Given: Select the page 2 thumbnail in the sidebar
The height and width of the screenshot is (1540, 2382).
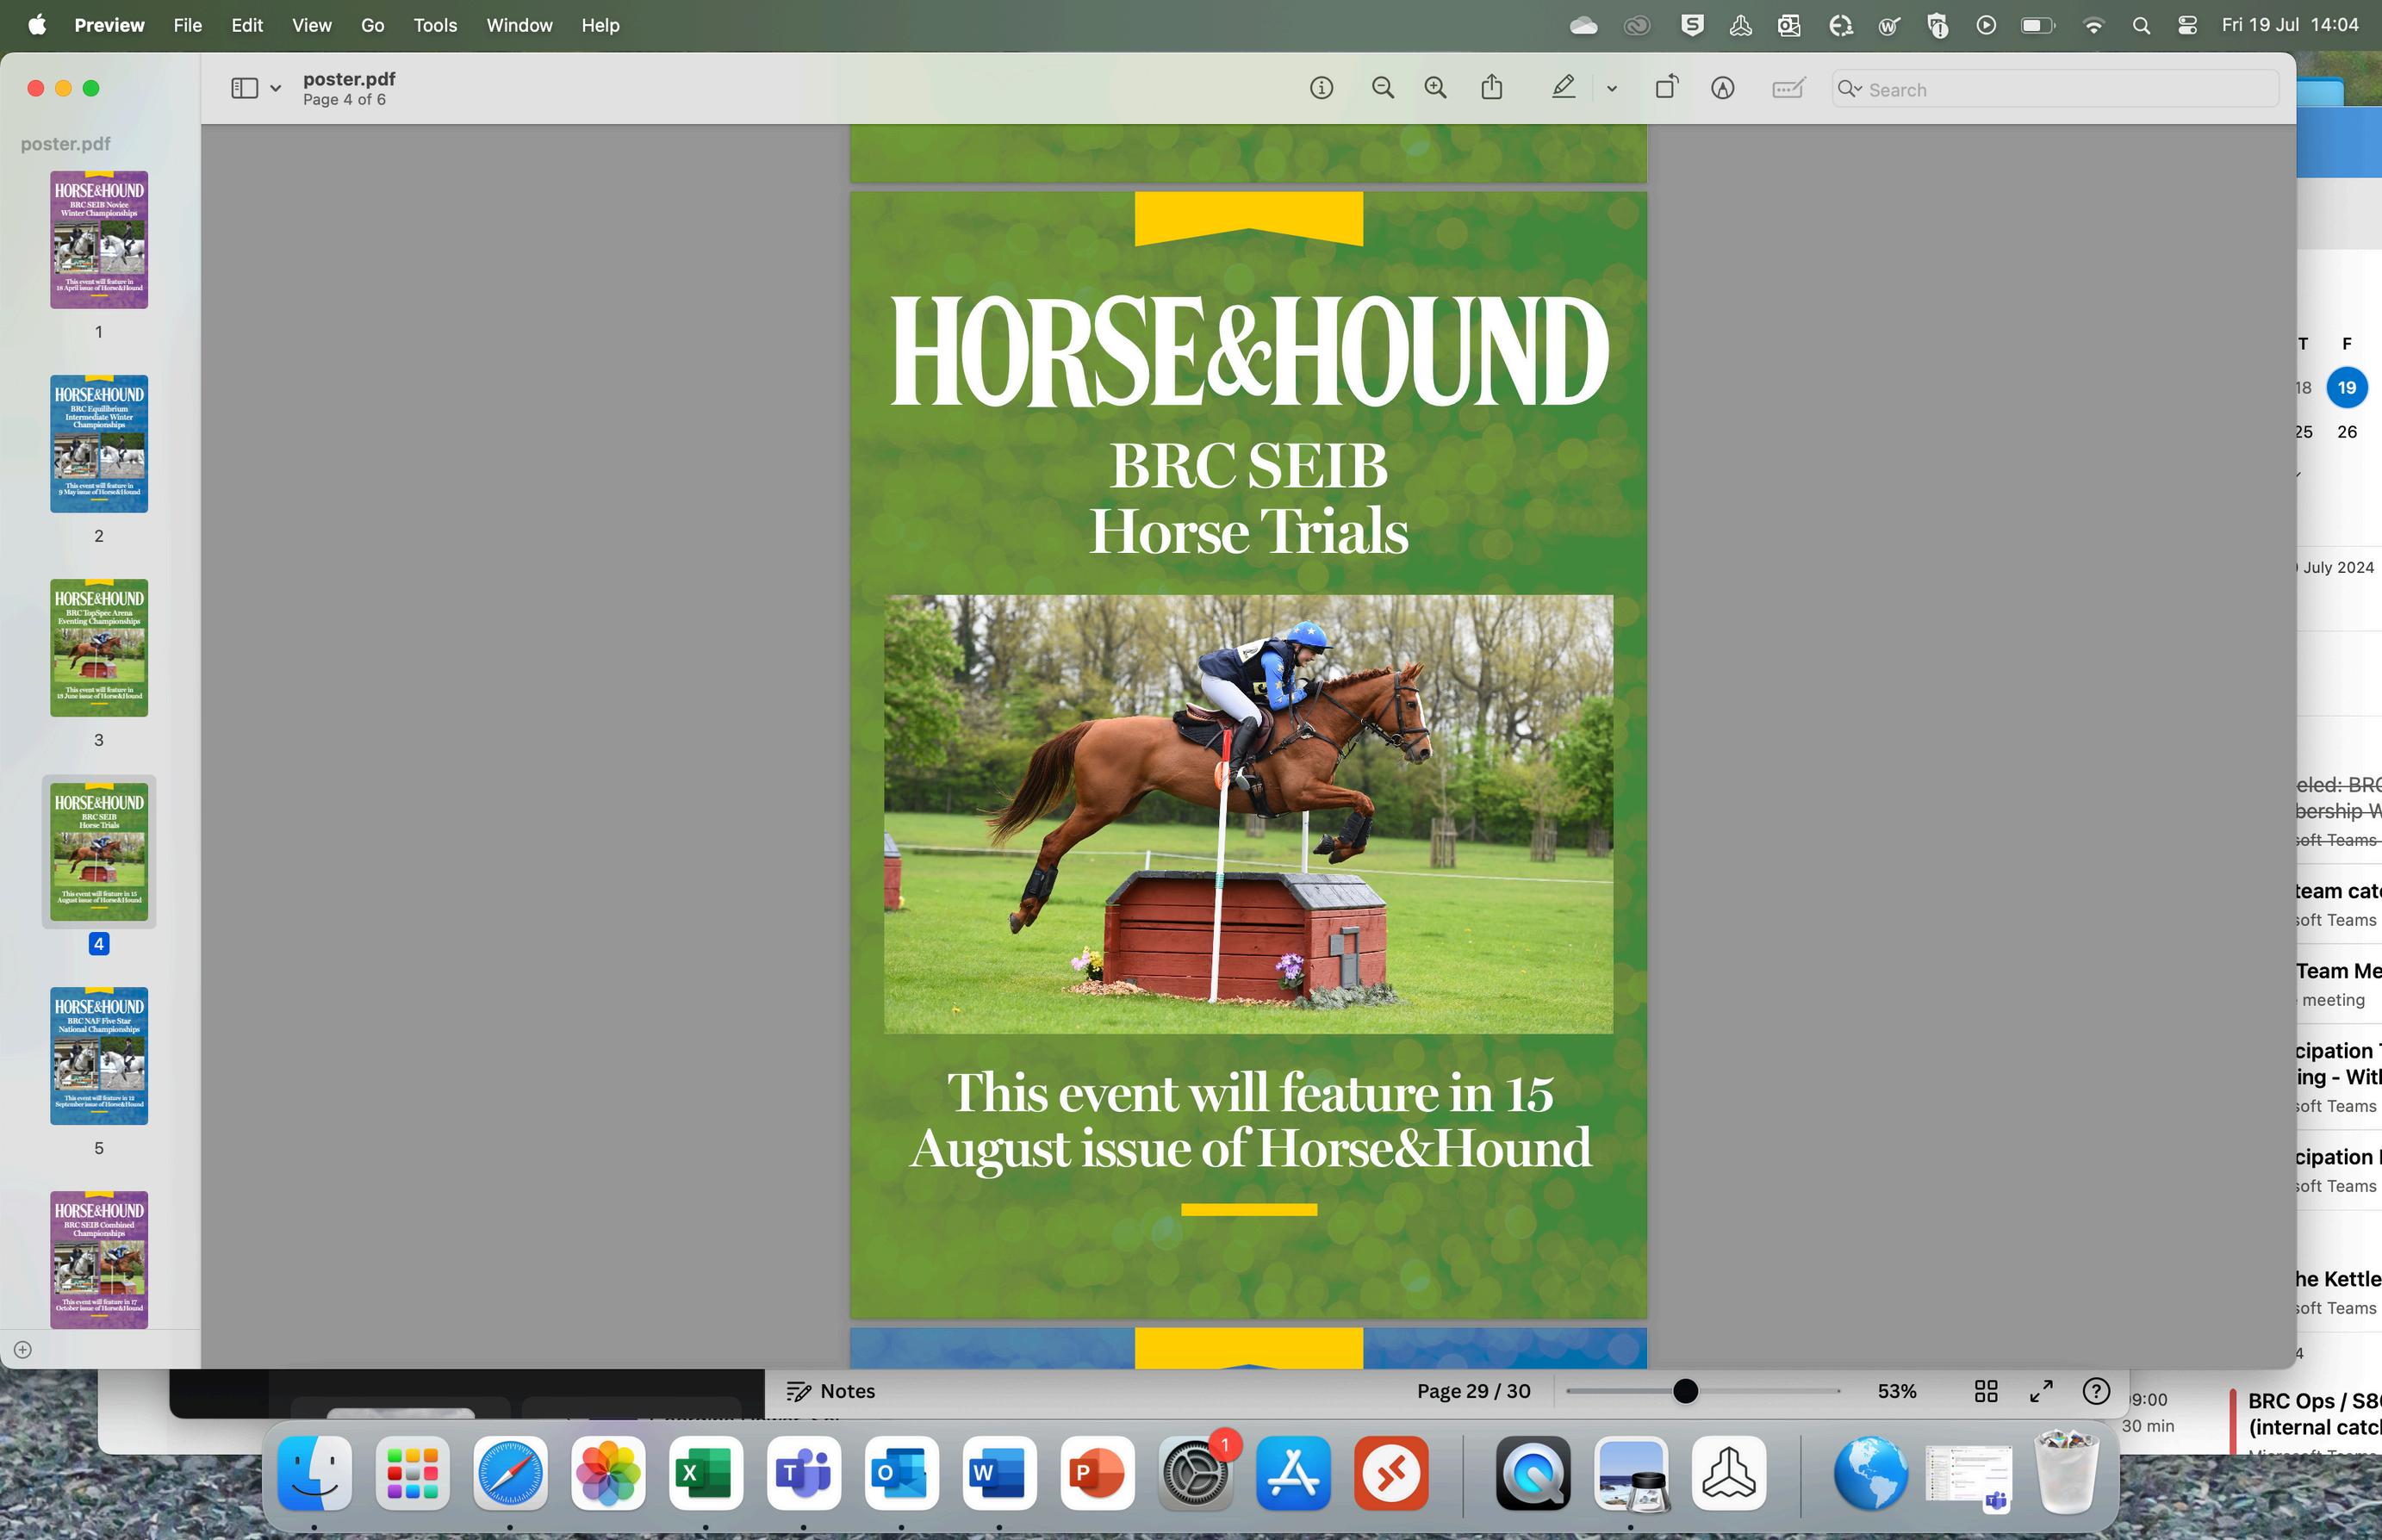Looking at the screenshot, I should [99, 444].
